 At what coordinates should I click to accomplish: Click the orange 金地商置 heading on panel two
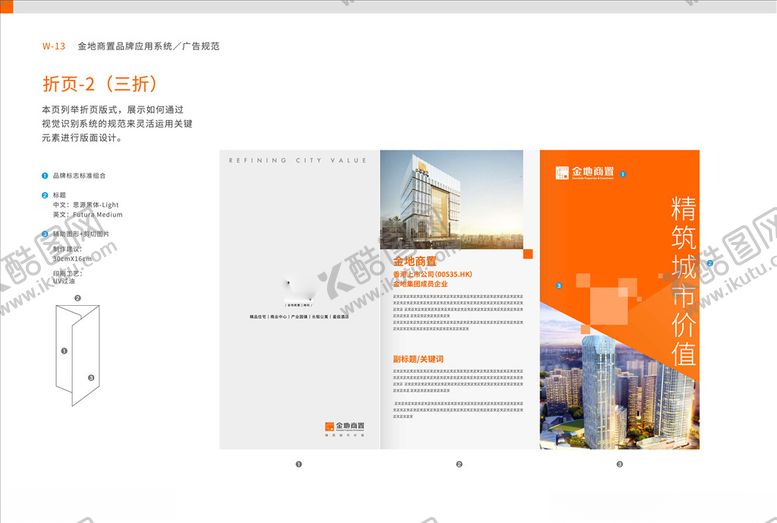point(415,261)
